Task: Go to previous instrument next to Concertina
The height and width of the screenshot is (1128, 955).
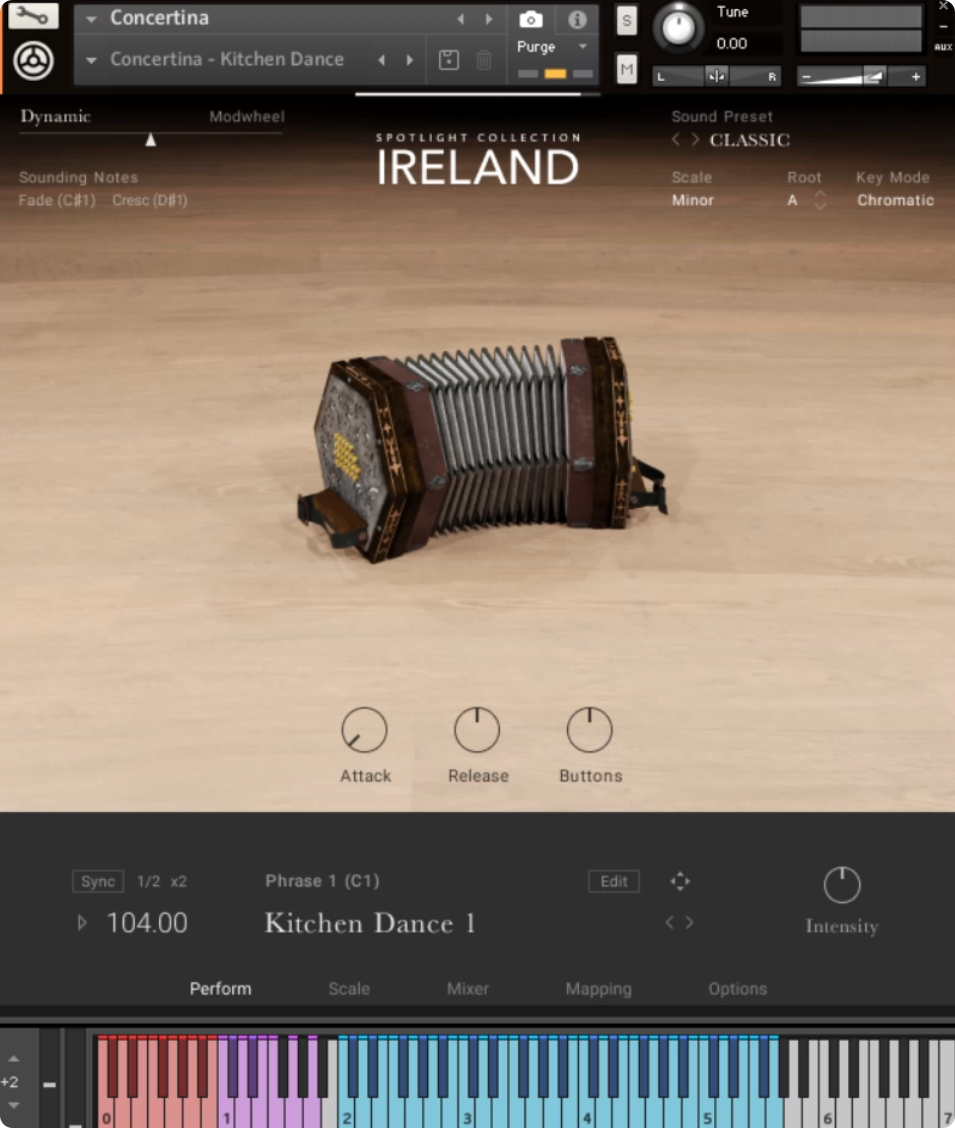Action: (x=460, y=19)
